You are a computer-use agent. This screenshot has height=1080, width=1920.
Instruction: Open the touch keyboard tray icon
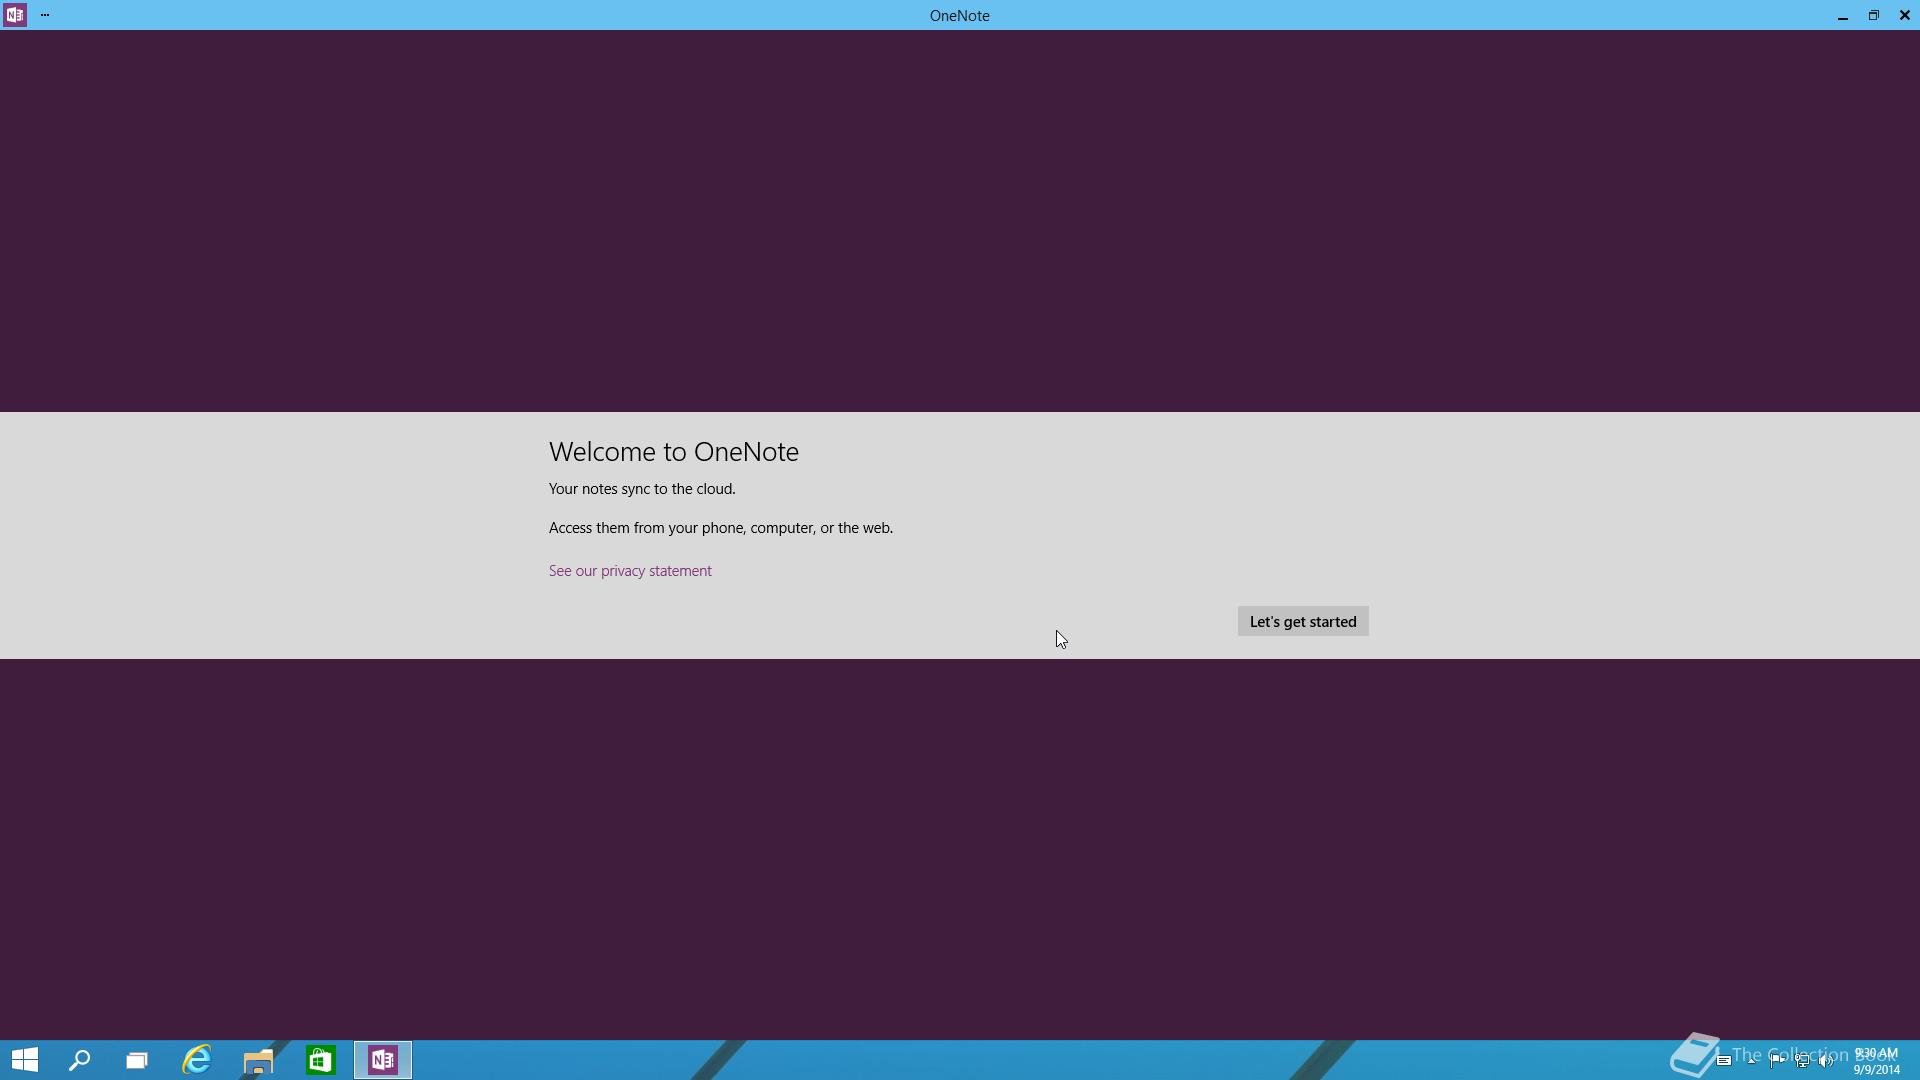point(1724,1060)
